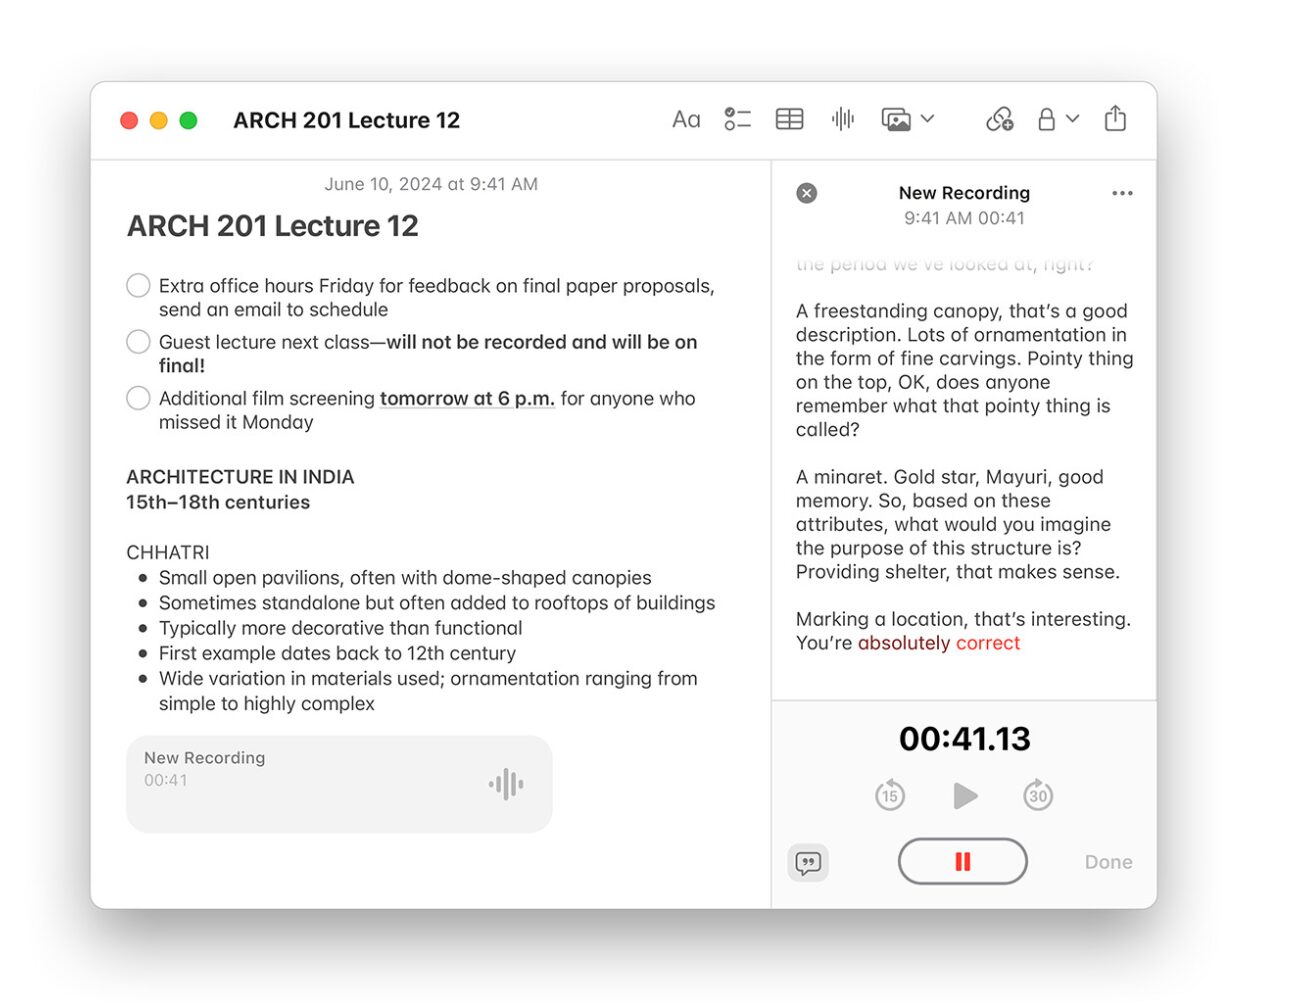Expand the media dropdown chevron
Image resolution: width=1298 pixels, height=1008 pixels.
[x=927, y=119]
